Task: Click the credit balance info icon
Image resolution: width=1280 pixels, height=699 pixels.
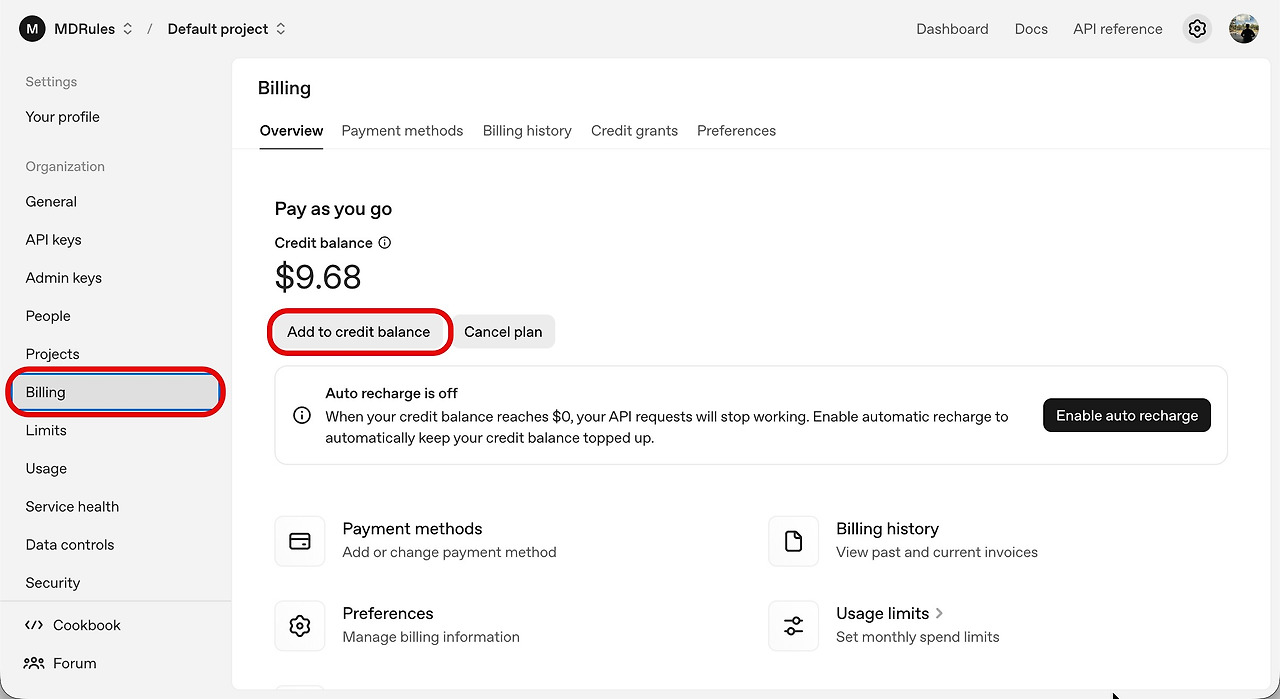Action: coord(385,243)
